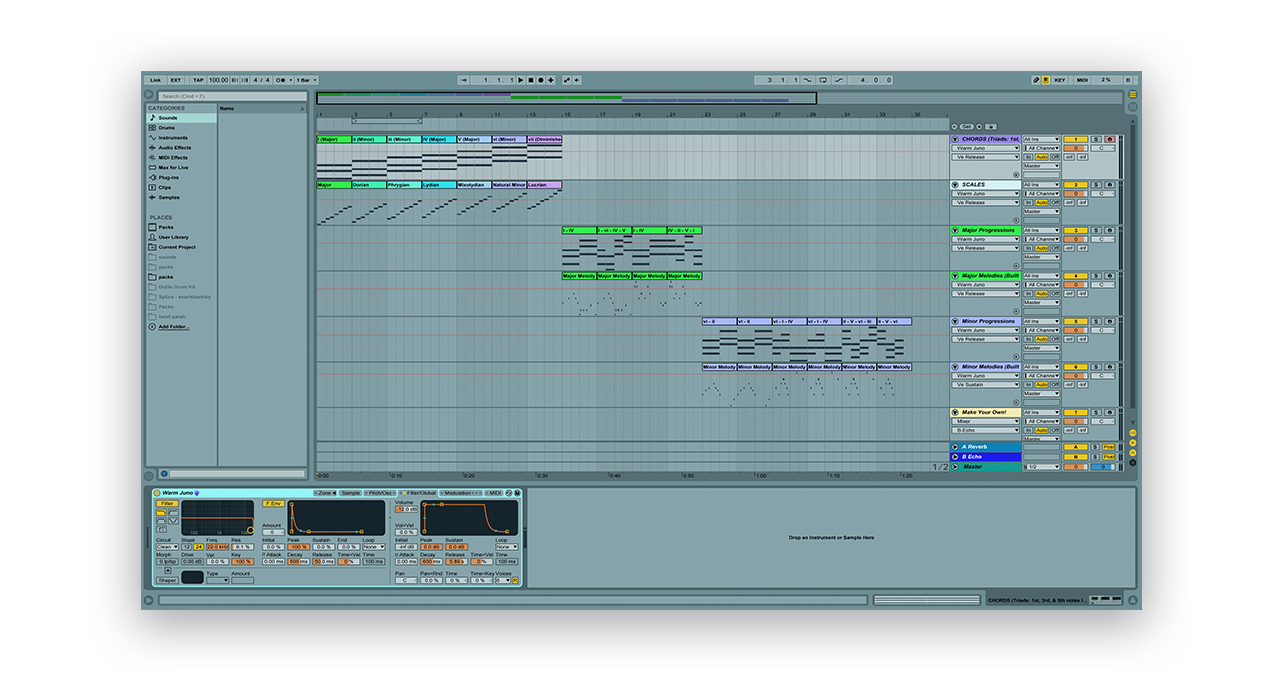Click the browser Search field

click(x=232, y=96)
